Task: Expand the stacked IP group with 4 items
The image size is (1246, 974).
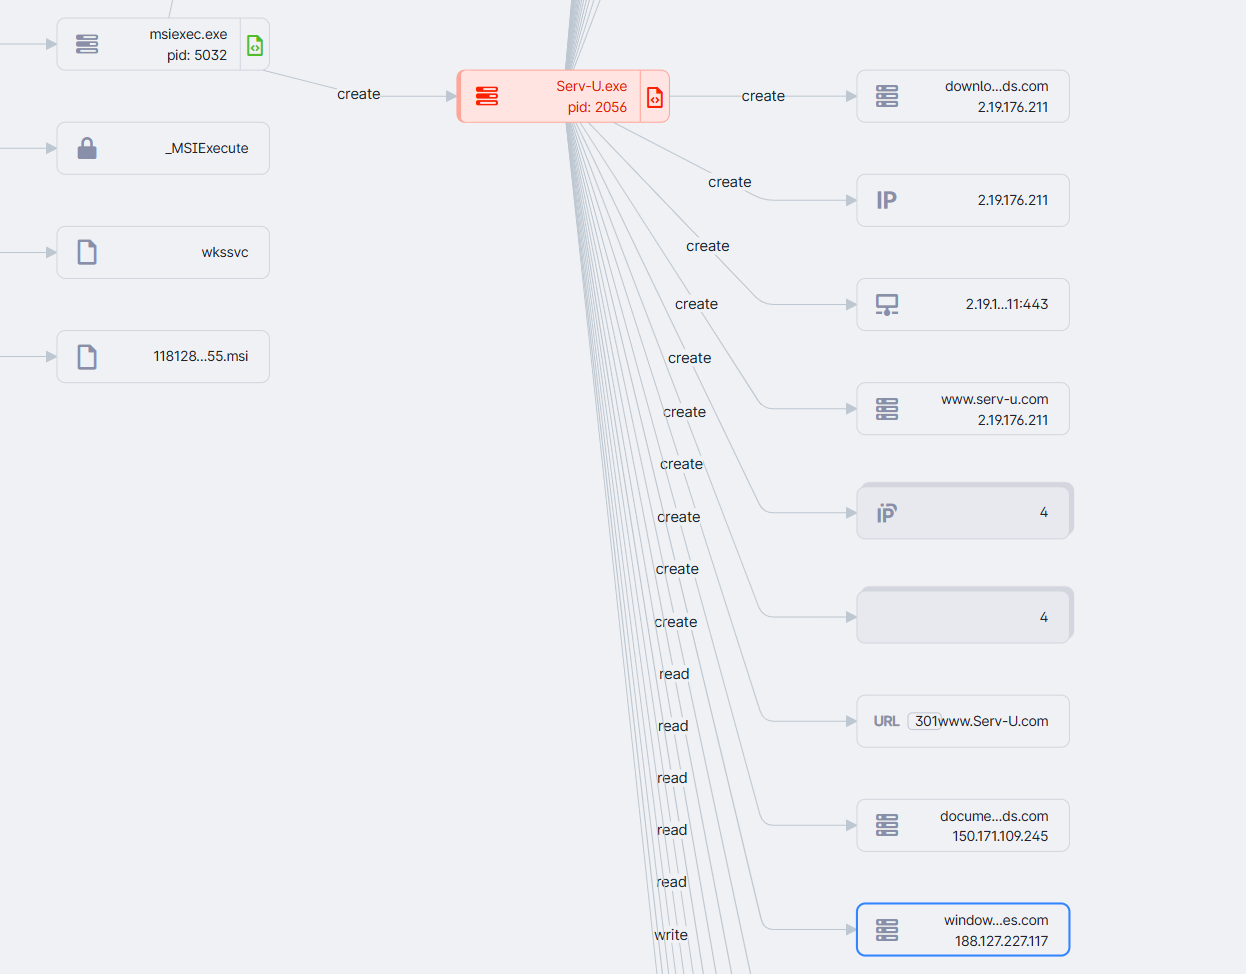Action: coord(963,513)
